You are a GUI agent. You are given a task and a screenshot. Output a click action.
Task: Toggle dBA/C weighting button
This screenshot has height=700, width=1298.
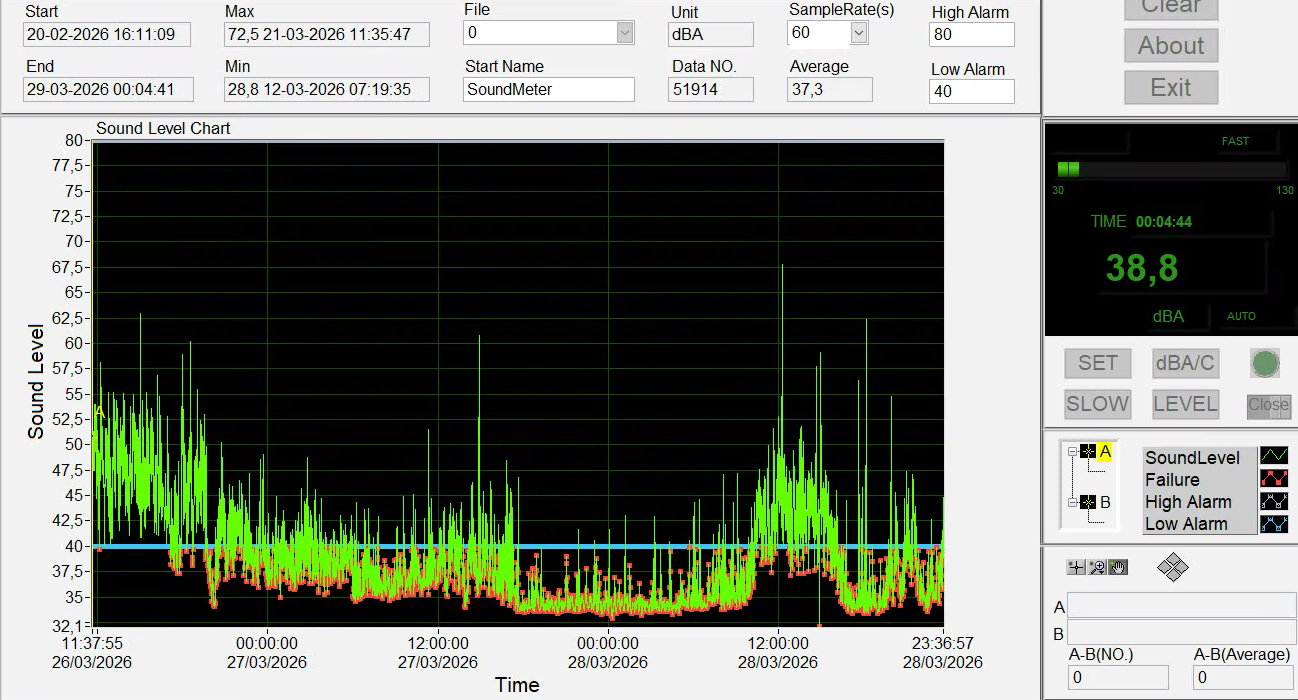(1185, 363)
